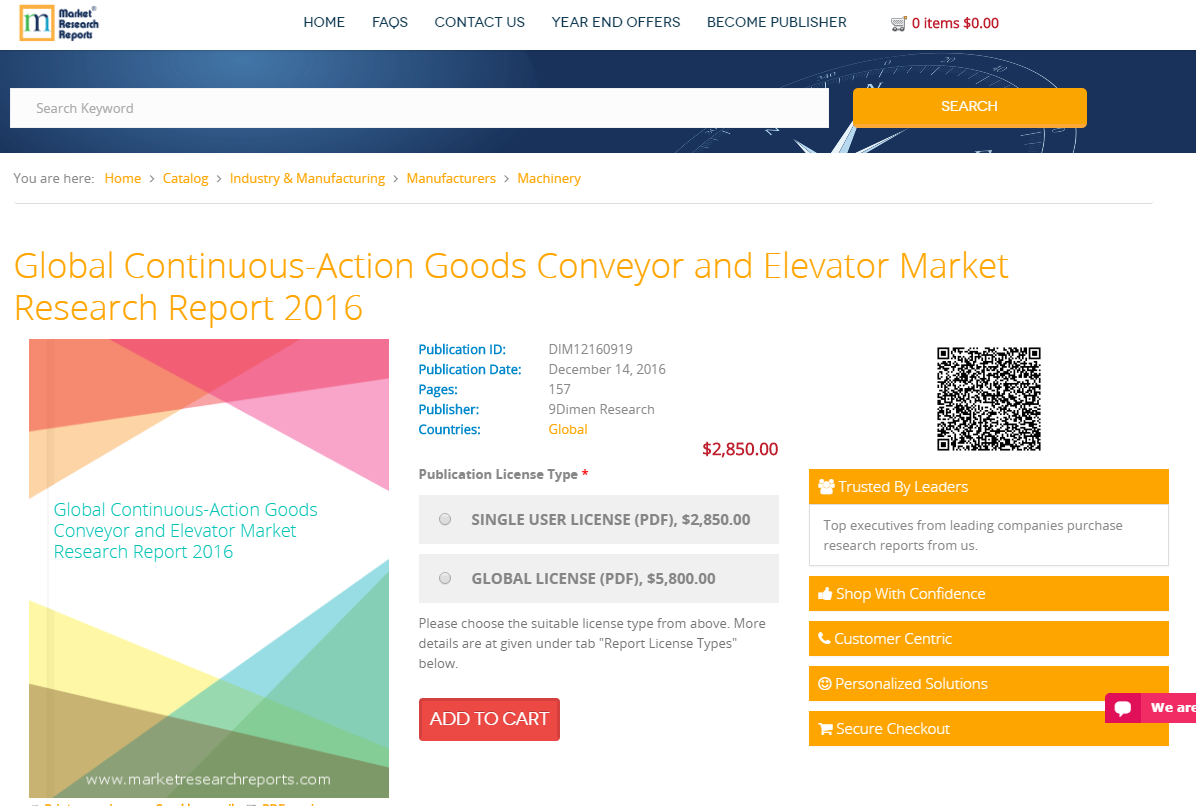Open BECOME PUBLISHER menu item
Screen dimensions: 1196x806
click(776, 22)
